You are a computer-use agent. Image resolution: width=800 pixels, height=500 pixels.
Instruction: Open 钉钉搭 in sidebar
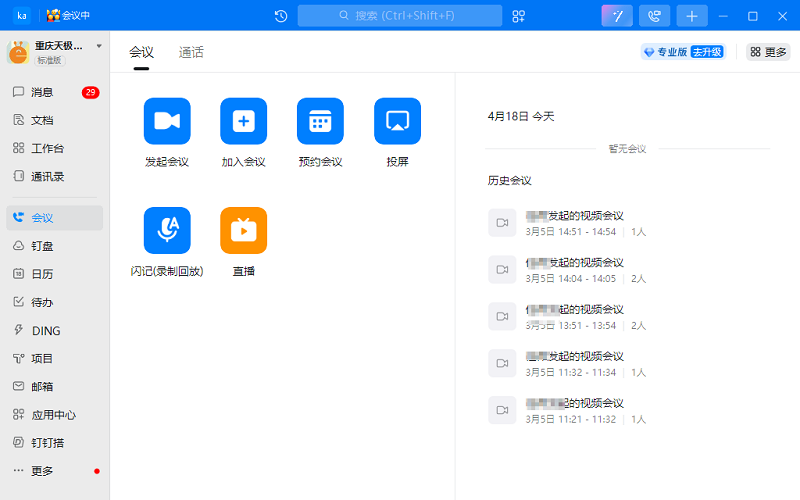click(x=55, y=443)
